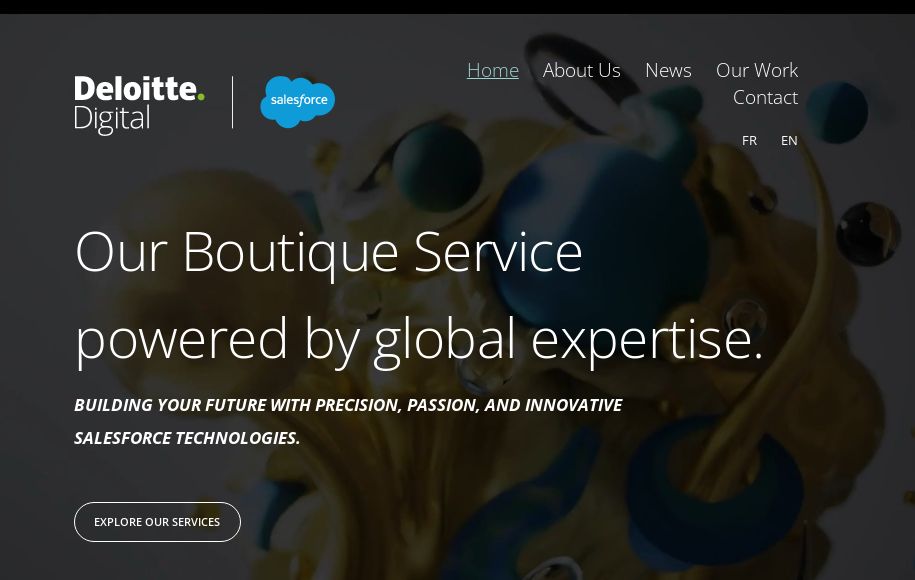Click the 'salesforce' text inside the blue cloud
The image size is (915, 580).
297,99
